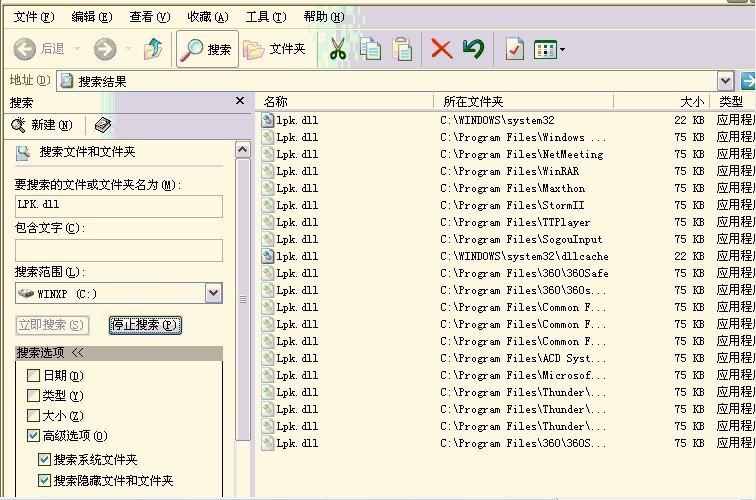Sort results by 类型 column header
Image resolution: width=756 pixels, height=500 pixels.
pos(732,102)
